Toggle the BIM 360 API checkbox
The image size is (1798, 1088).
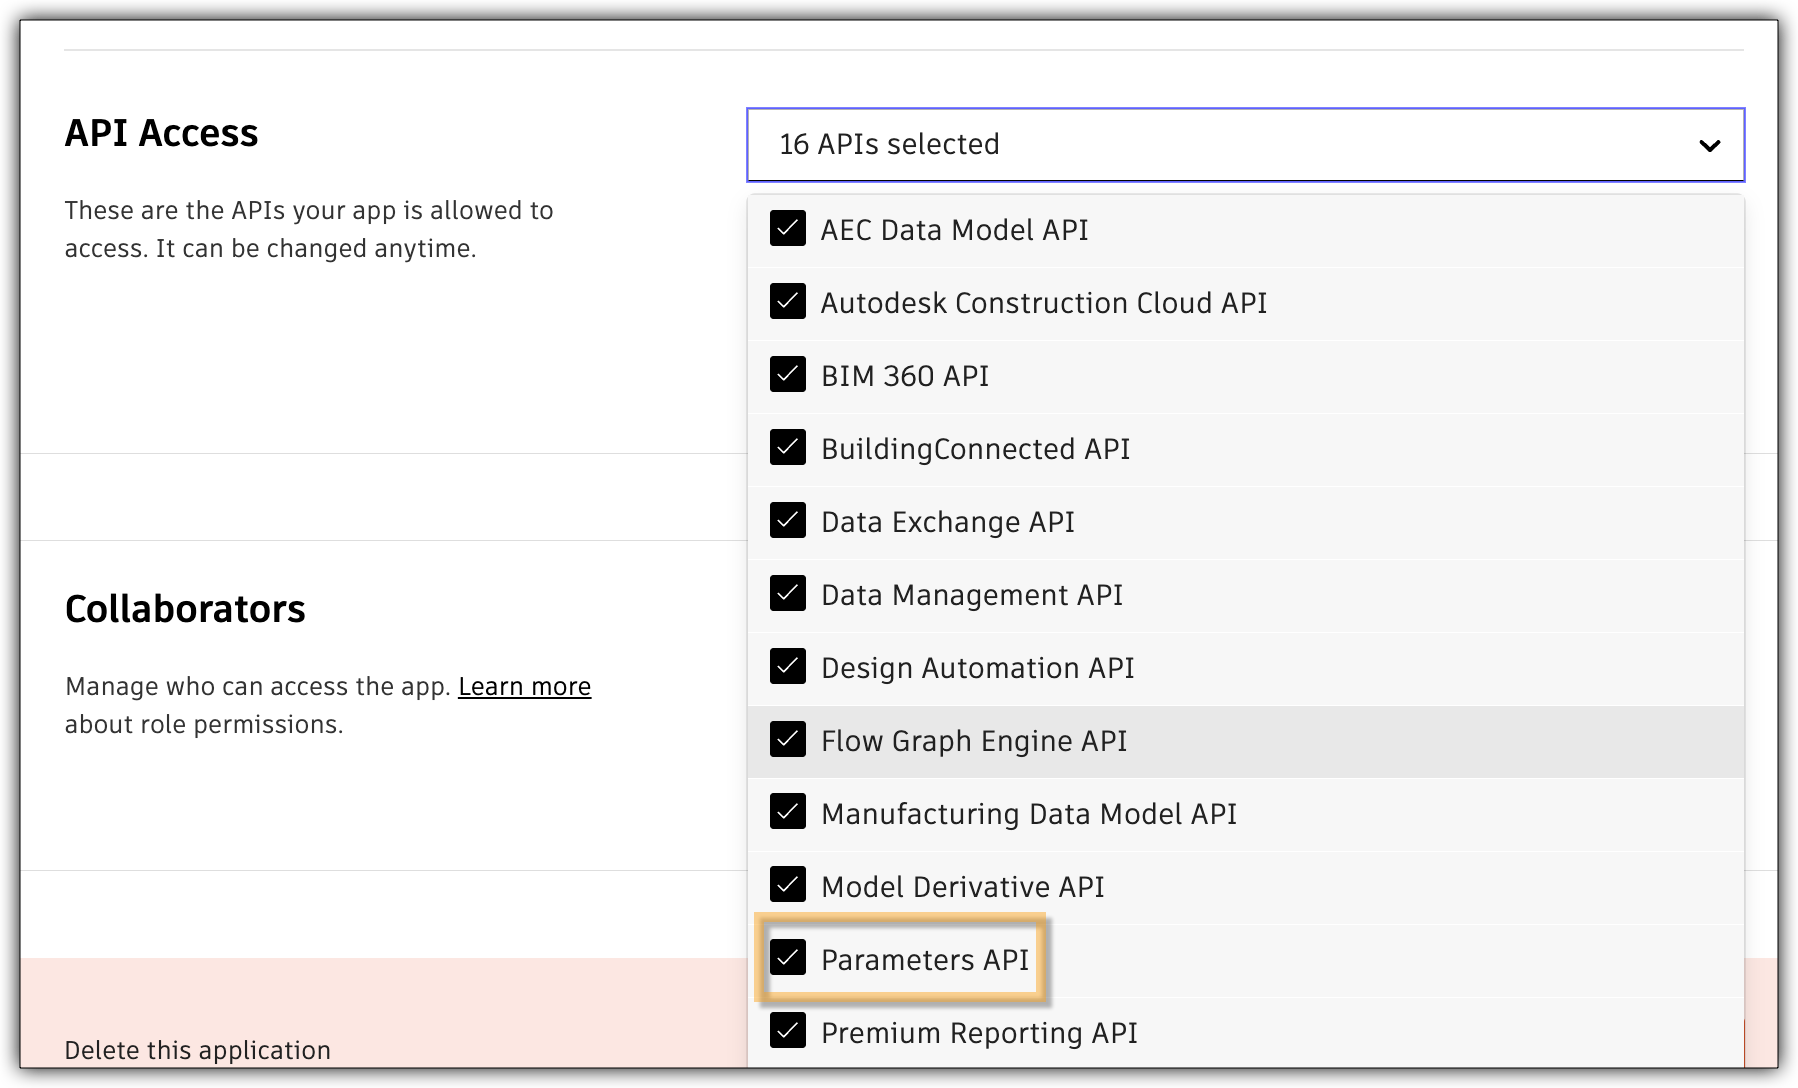(x=788, y=374)
